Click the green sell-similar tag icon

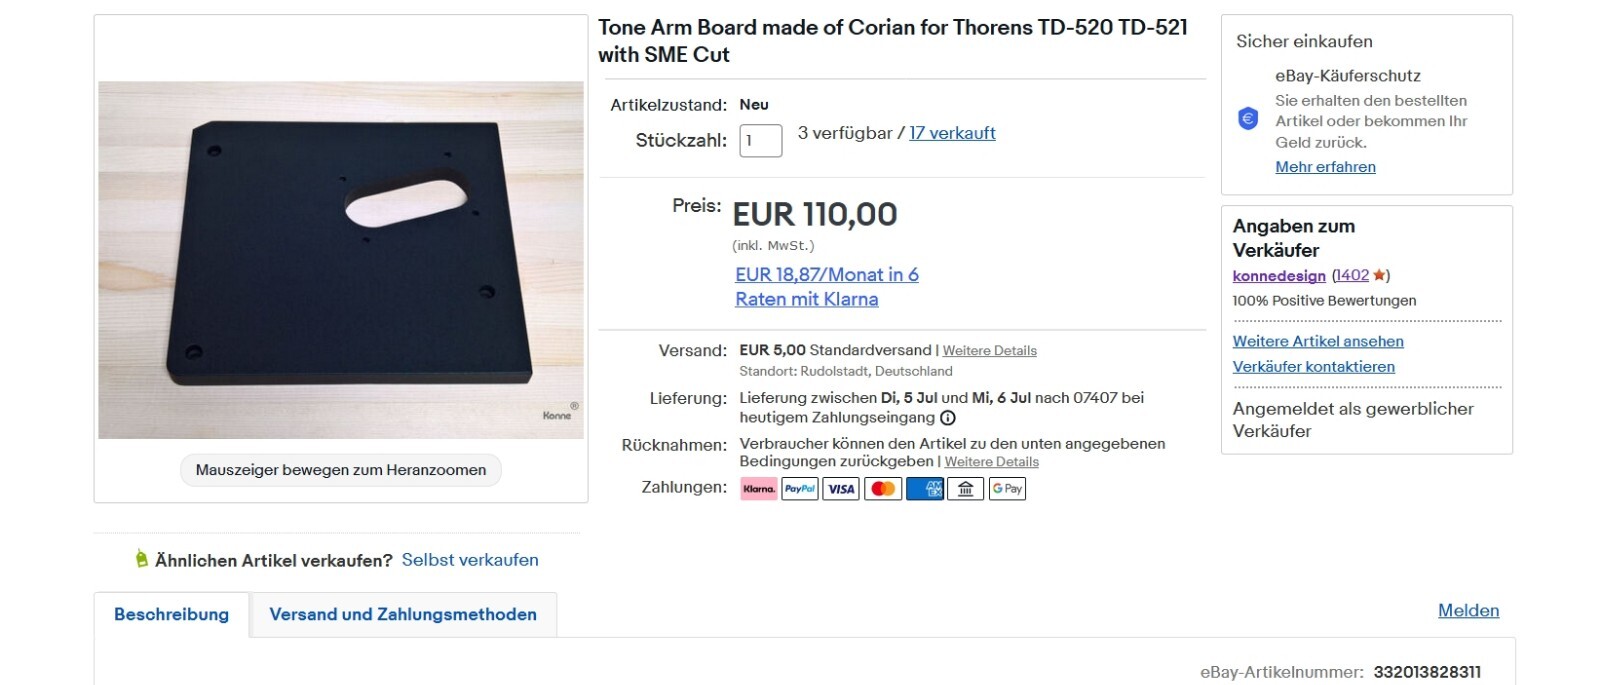142,559
